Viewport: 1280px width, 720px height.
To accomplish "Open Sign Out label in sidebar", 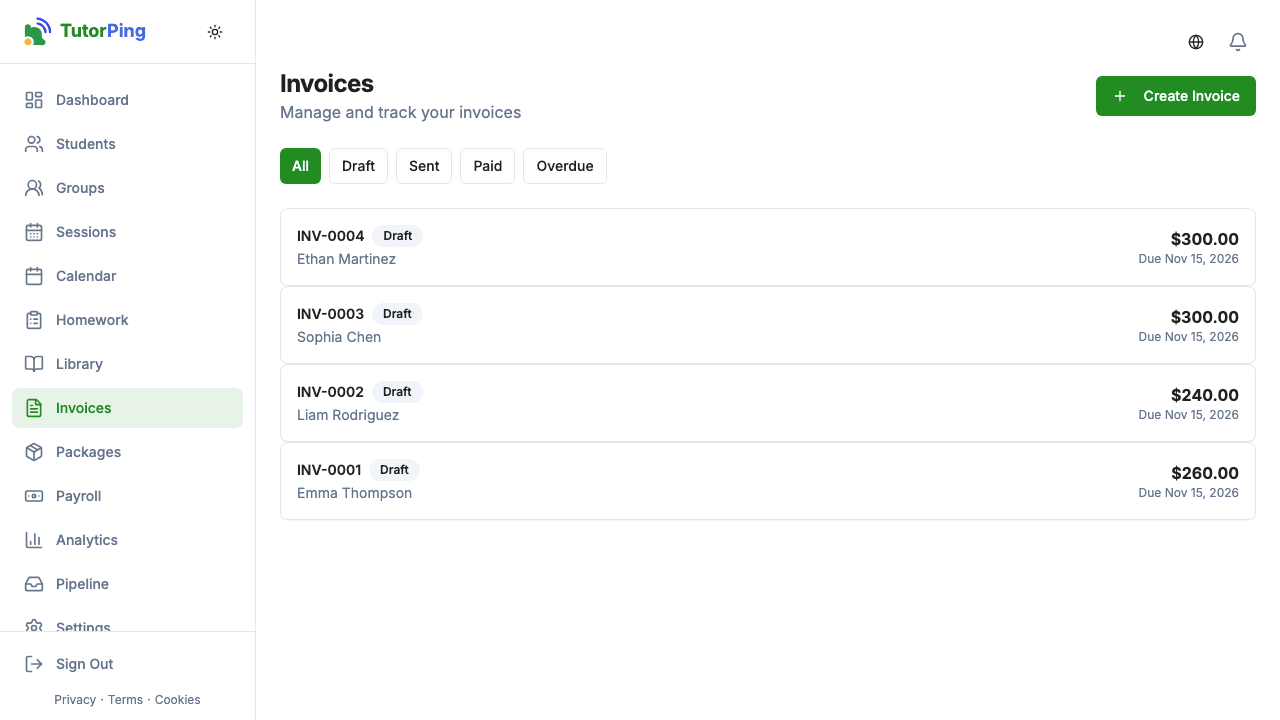I will [x=85, y=664].
